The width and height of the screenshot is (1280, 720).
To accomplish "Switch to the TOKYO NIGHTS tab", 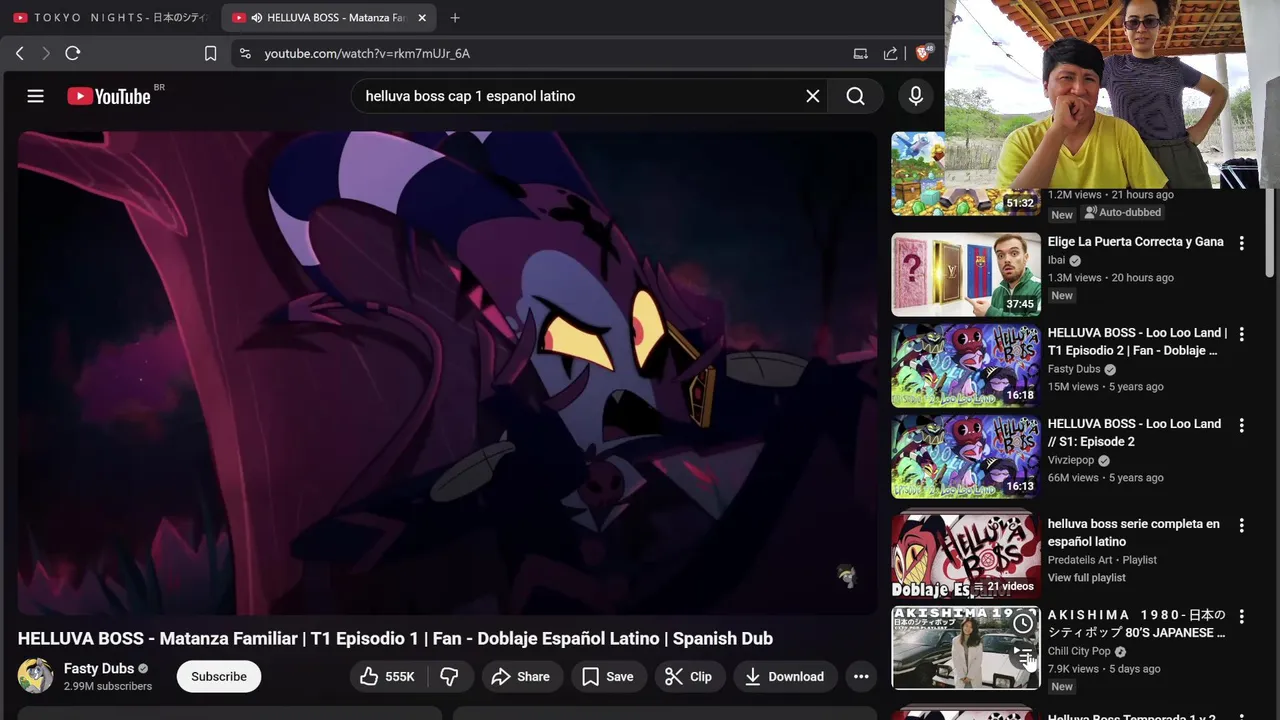I will pos(110,17).
